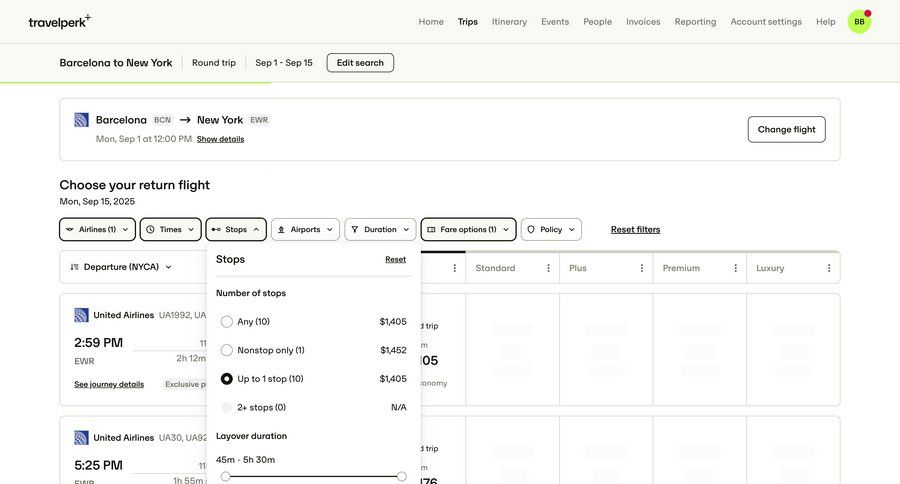The width and height of the screenshot is (900, 484).
Task: Select Up to 1 stop (10) option
Action: point(227,379)
